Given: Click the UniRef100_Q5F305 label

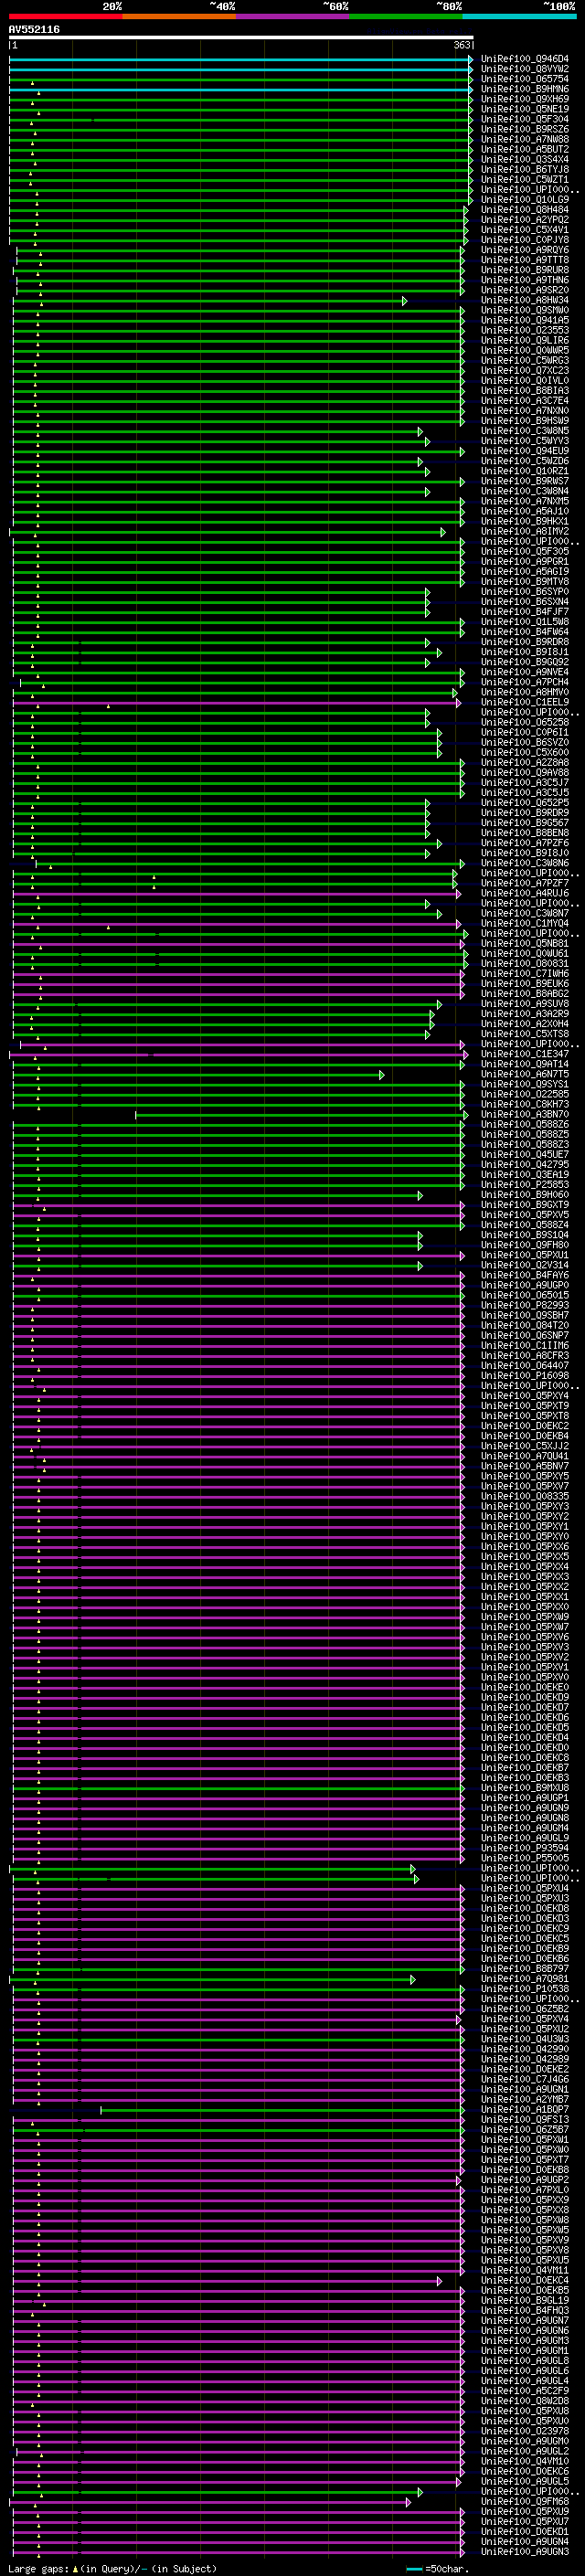Looking at the screenshot, I should pyautogui.click(x=525, y=551).
